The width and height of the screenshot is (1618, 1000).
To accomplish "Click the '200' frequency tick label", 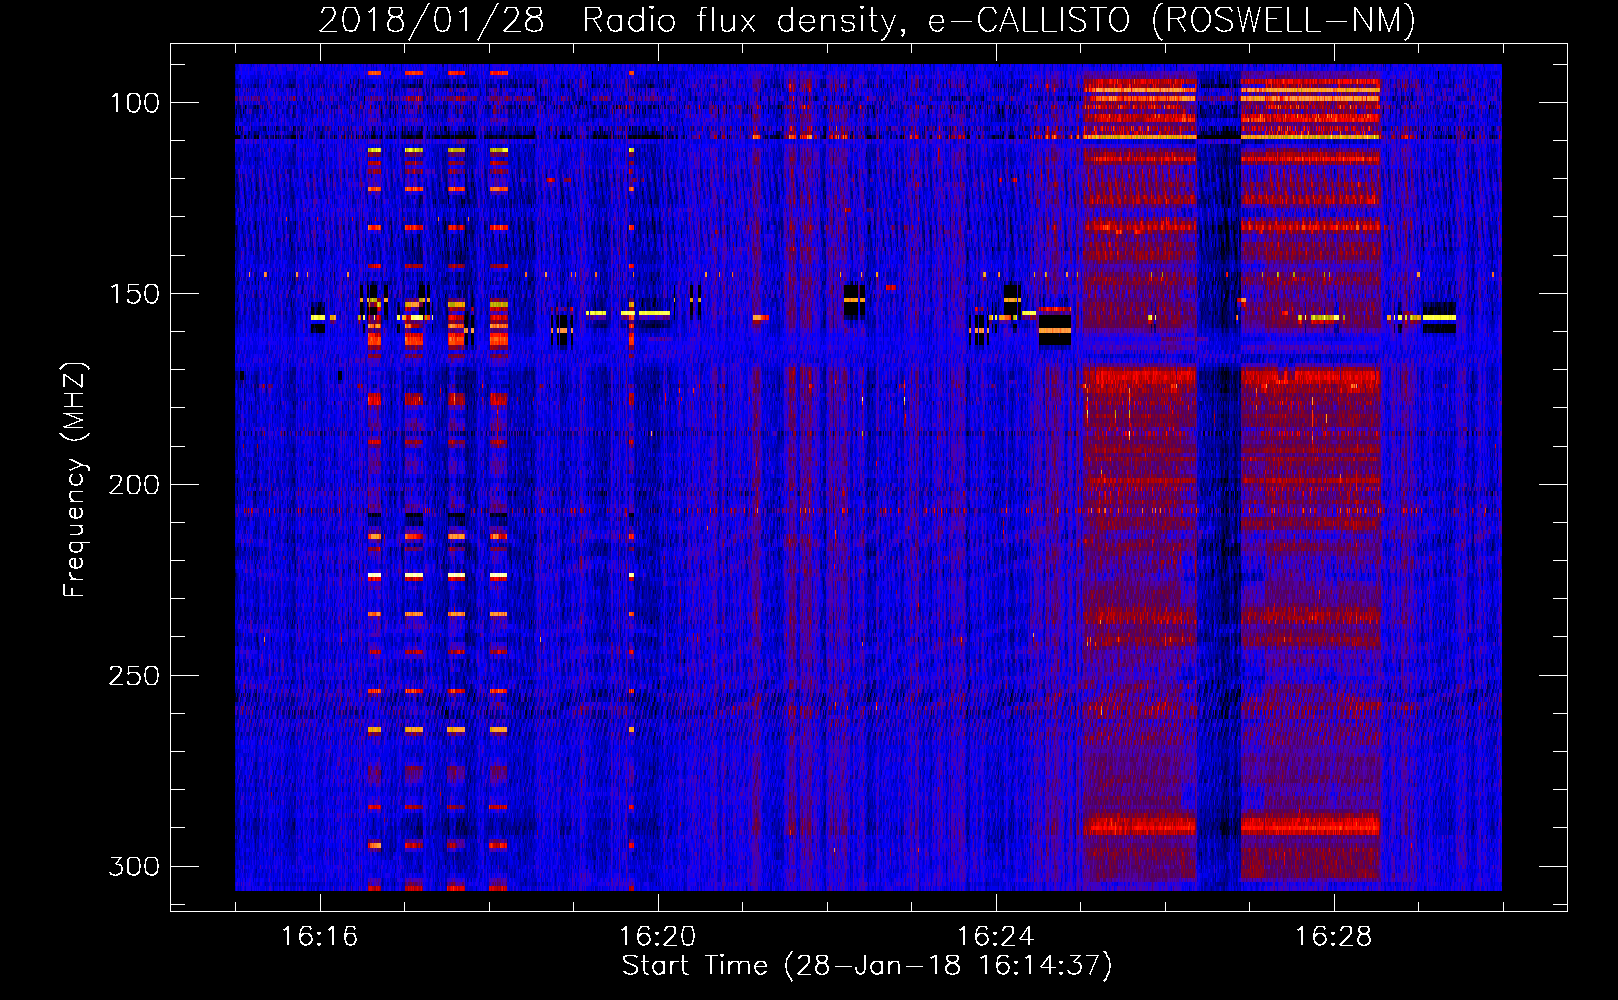I will [x=133, y=485].
